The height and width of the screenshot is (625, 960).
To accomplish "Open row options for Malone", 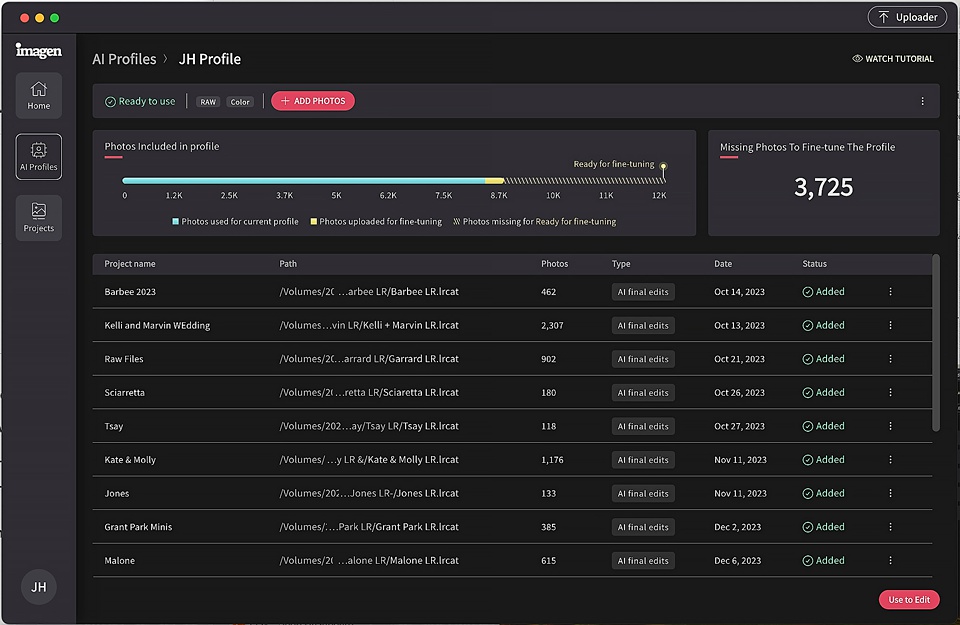I will pos(890,560).
